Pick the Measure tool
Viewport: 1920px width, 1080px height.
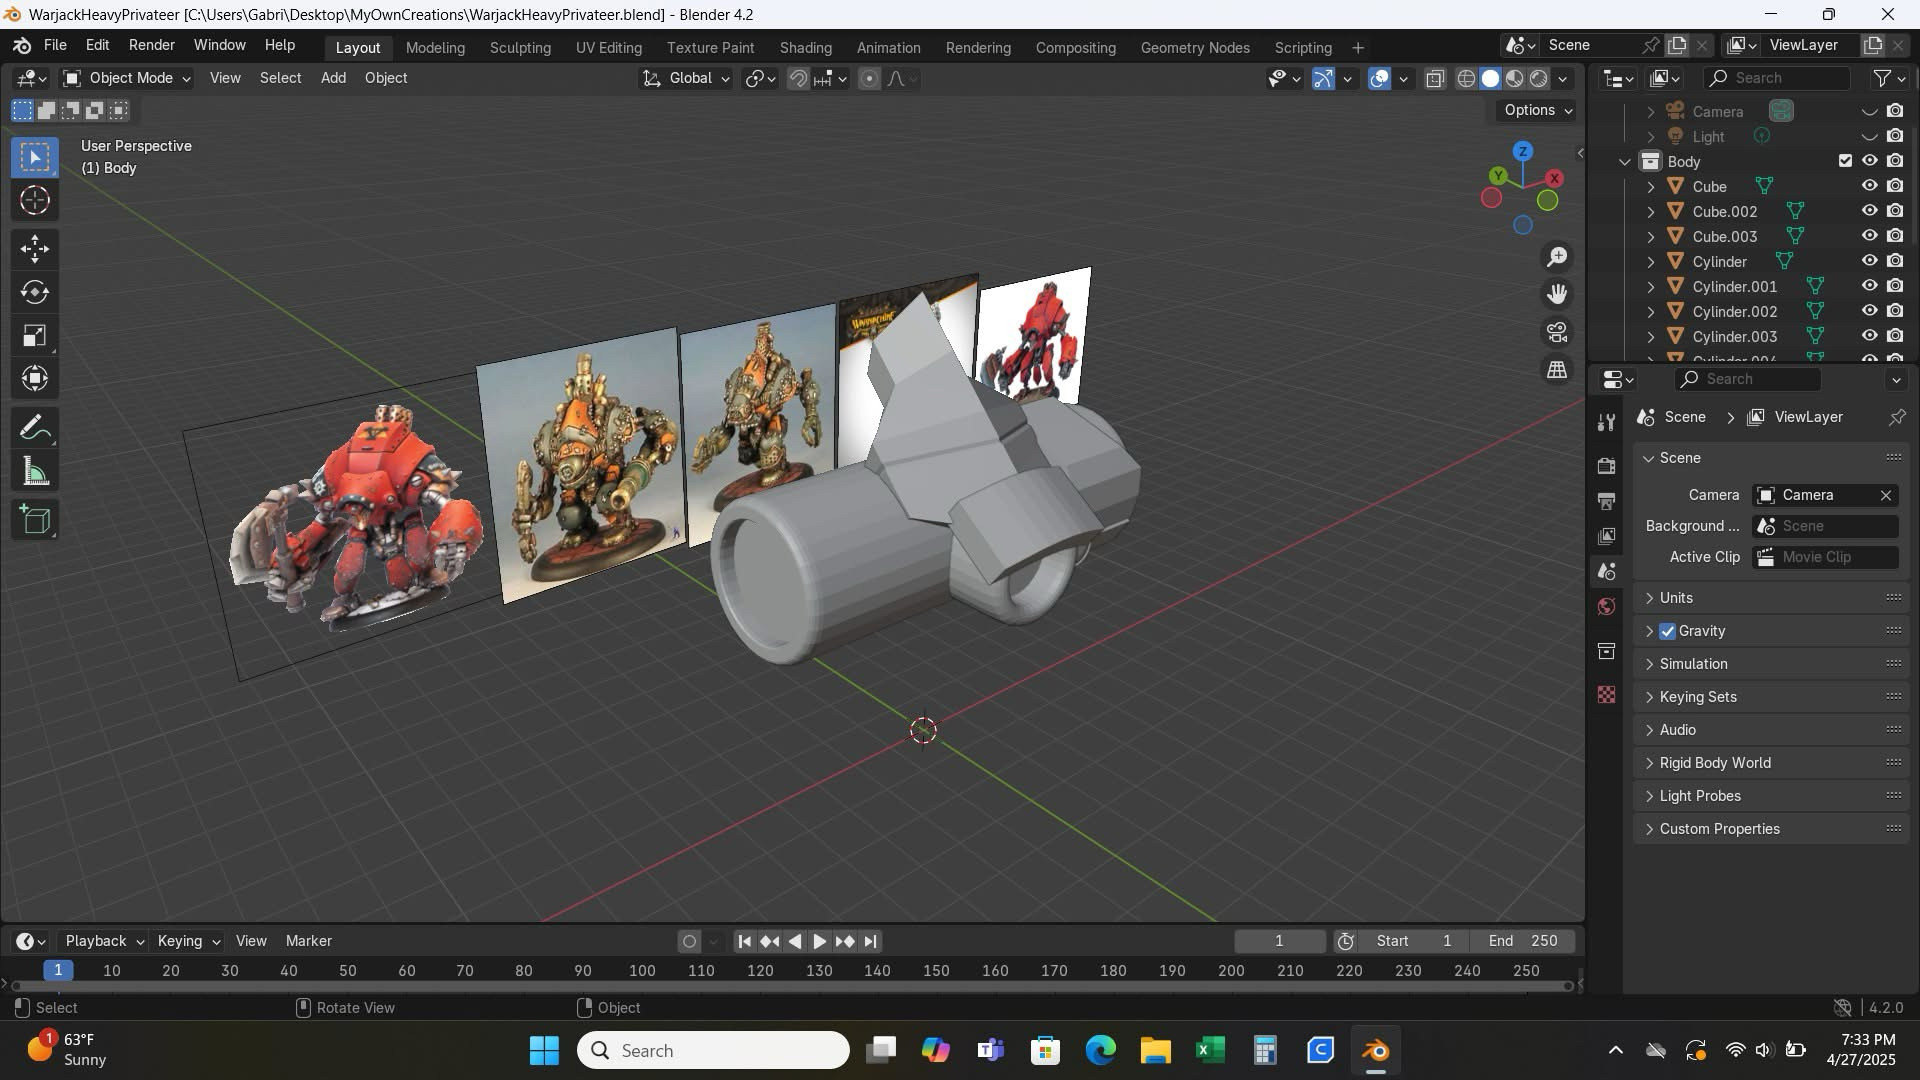coord(35,471)
